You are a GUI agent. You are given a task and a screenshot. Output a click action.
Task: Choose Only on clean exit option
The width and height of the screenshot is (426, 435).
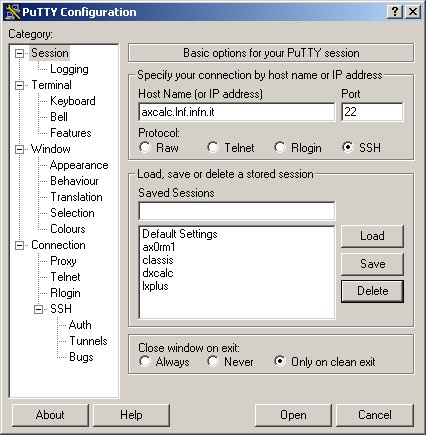pyautogui.click(x=280, y=361)
